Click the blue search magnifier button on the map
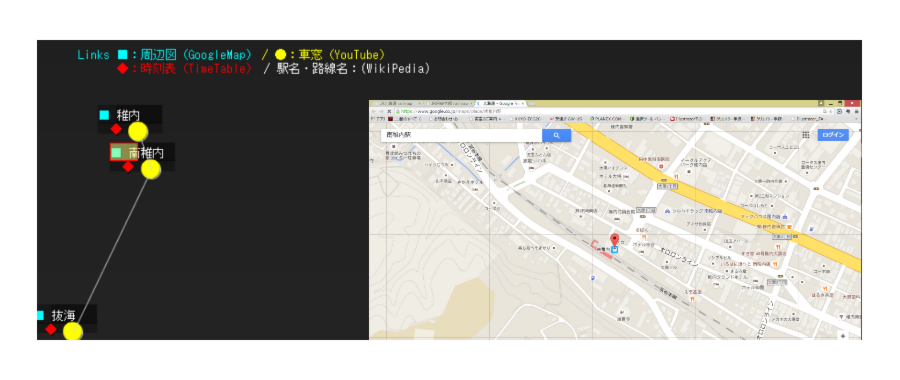This screenshot has height=380, width=900. click(556, 135)
